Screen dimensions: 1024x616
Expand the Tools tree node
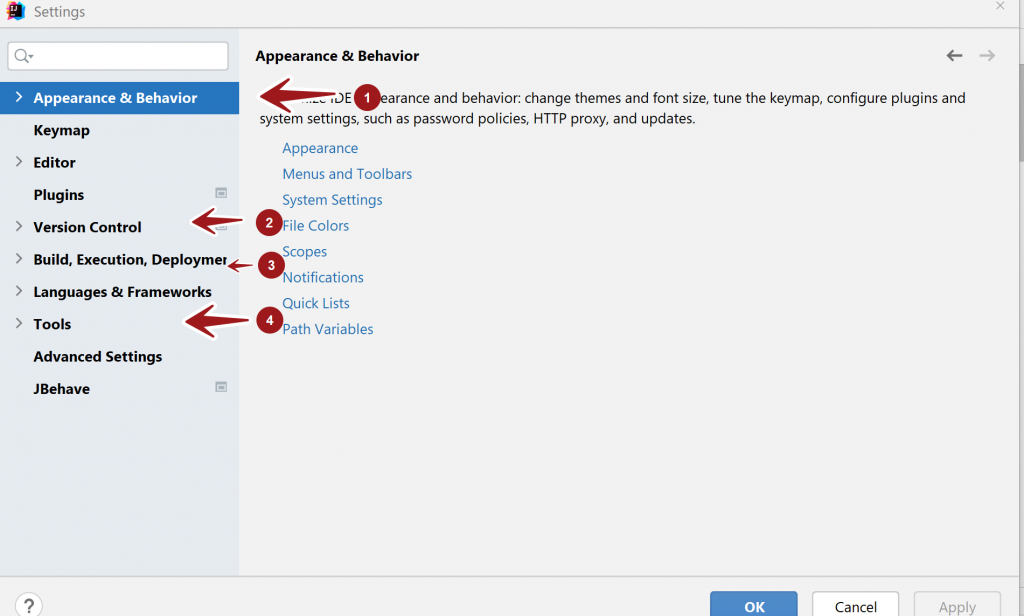19,324
